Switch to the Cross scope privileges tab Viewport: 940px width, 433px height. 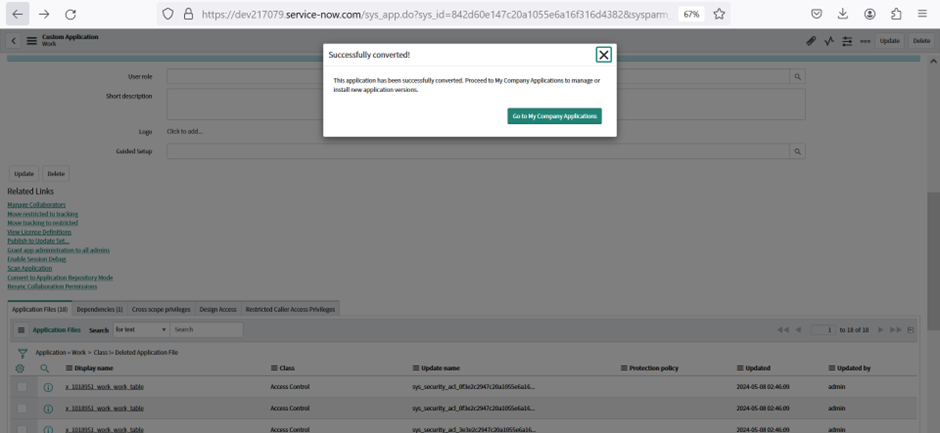160,309
